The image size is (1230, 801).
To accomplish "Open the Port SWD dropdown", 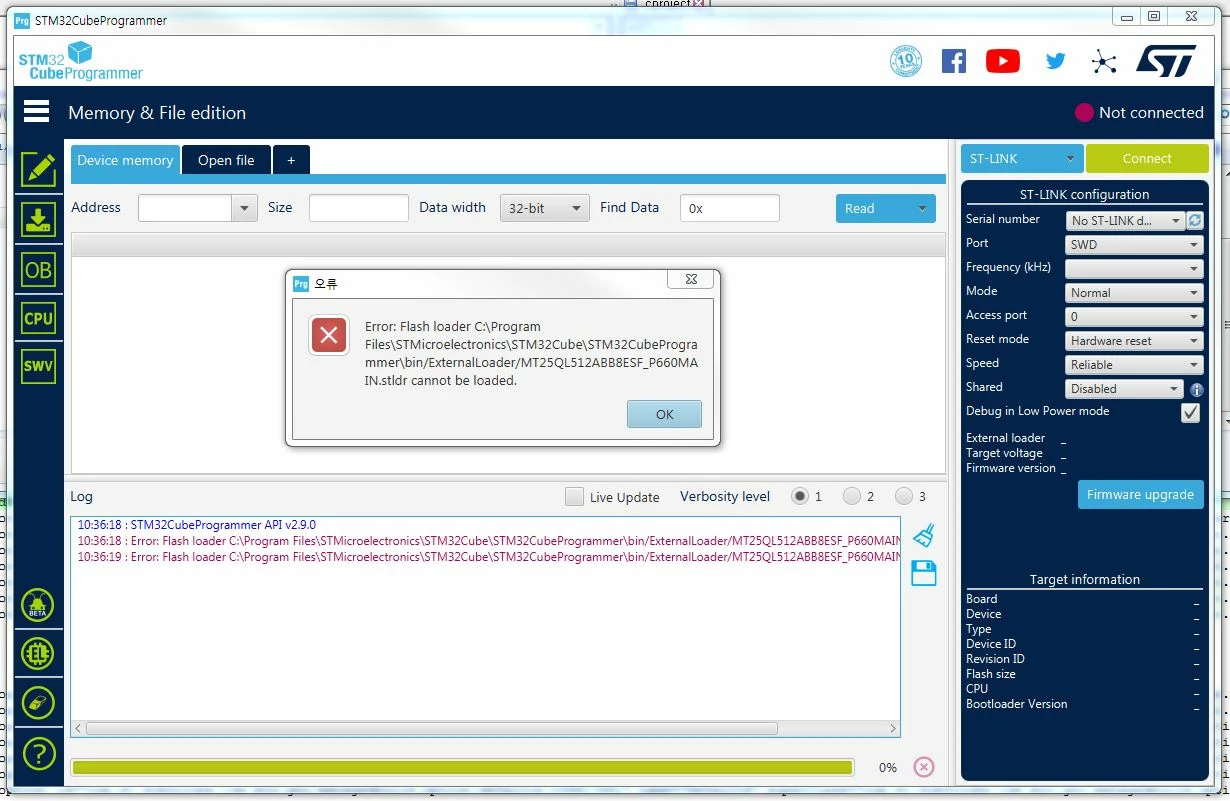I will pos(1134,244).
